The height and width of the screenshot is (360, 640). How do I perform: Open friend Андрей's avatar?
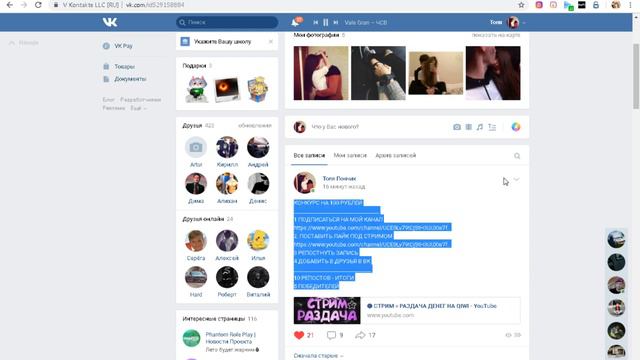258,147
